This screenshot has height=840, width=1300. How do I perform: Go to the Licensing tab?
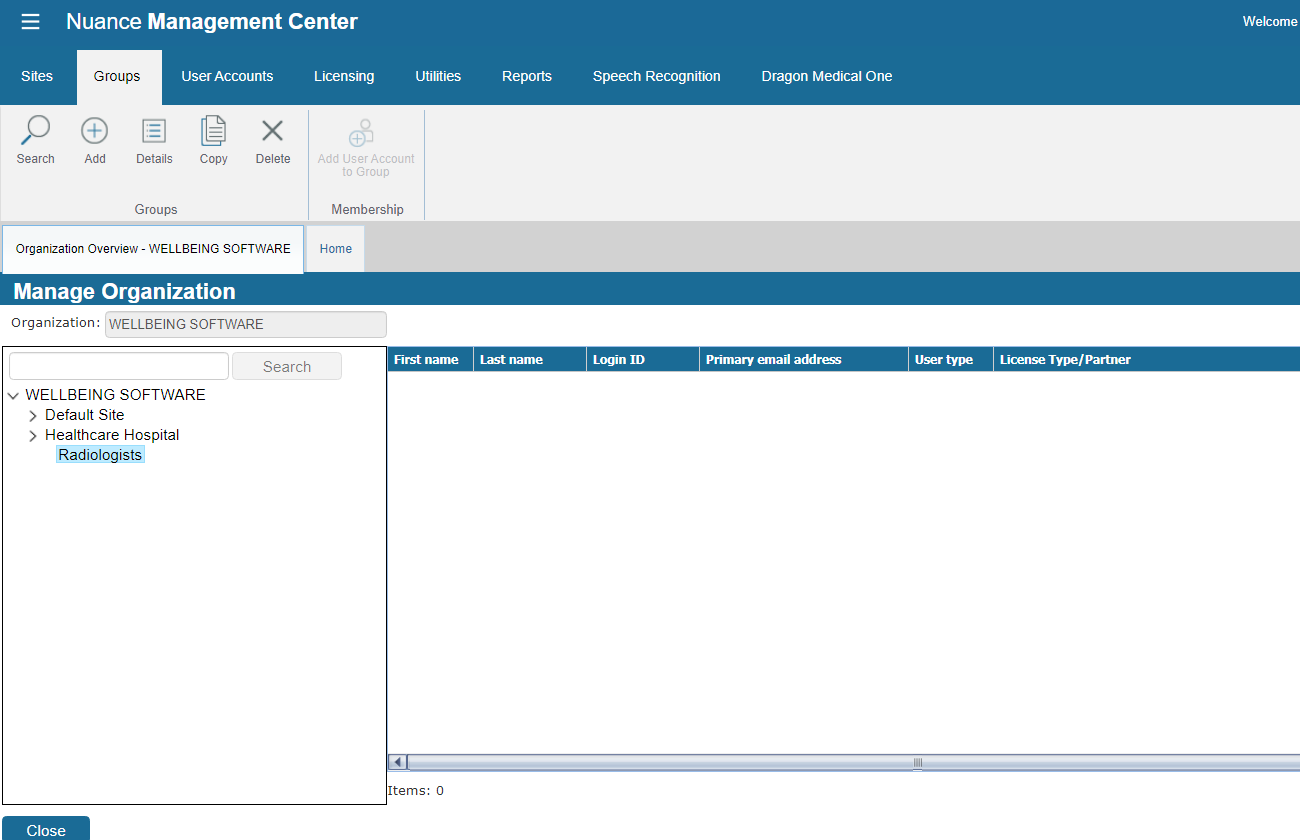344,76
